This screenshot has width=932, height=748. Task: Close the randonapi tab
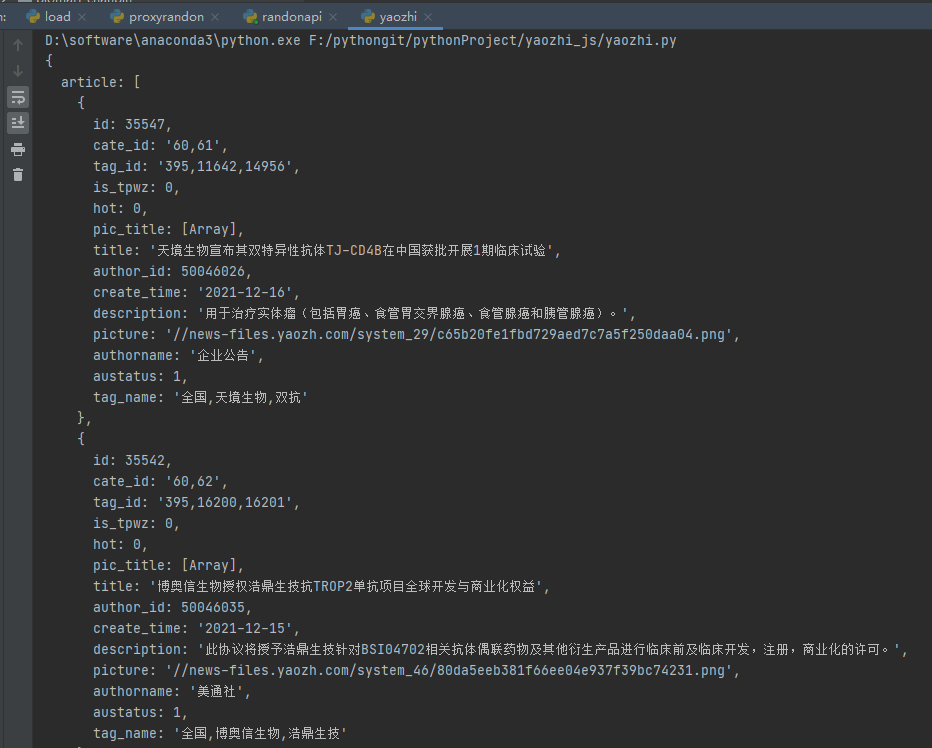[x=333, y=17]
